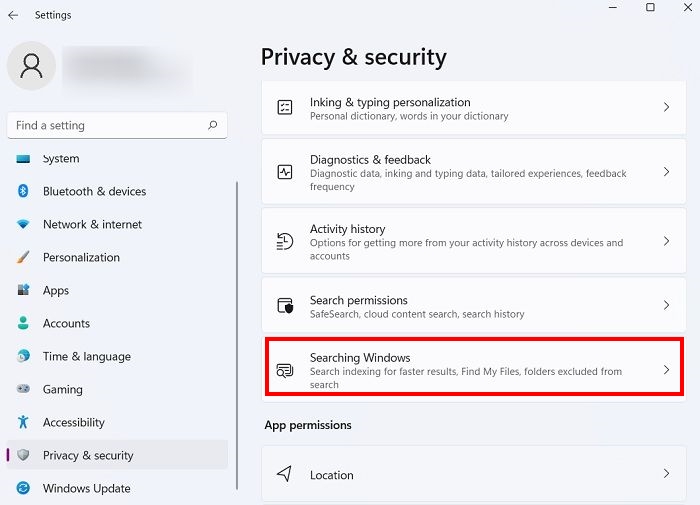Click the Settings window title text
Viewport: 700px width, 505px height.
tap(53, 15)
